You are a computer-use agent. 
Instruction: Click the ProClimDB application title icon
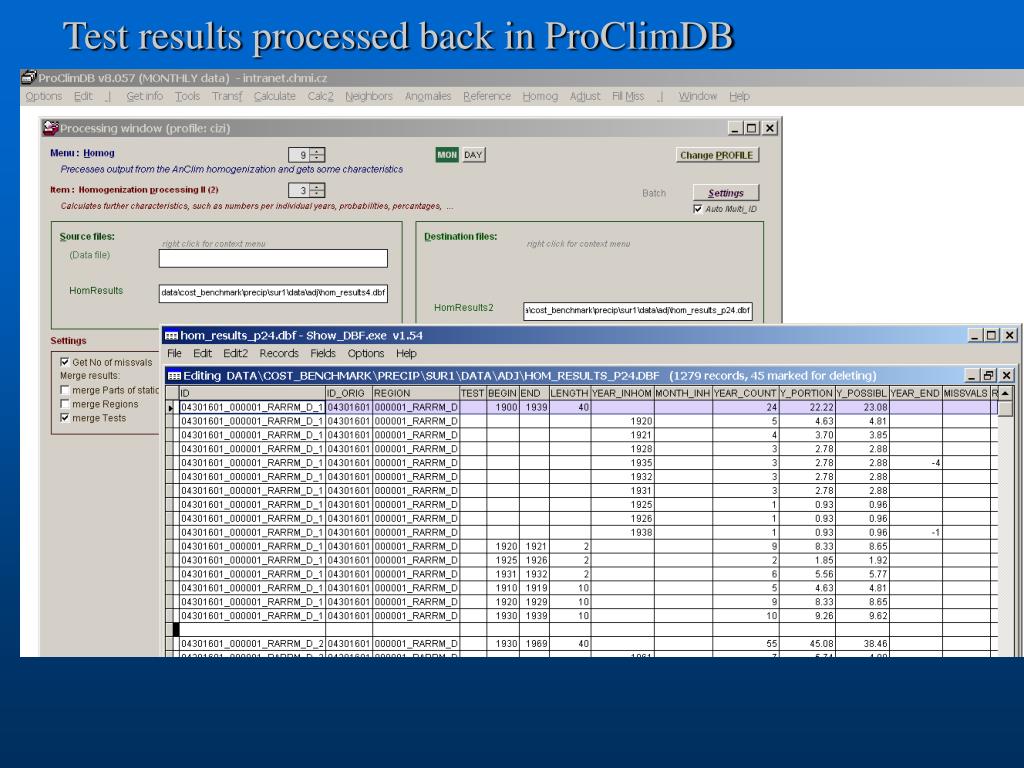[28, 78]
